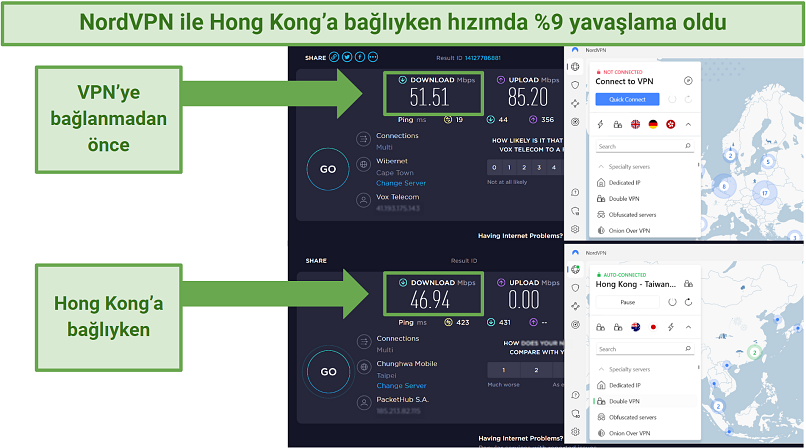
Task: Connect to the Hong Kong flag shortcut
Action: pos(670,124)
